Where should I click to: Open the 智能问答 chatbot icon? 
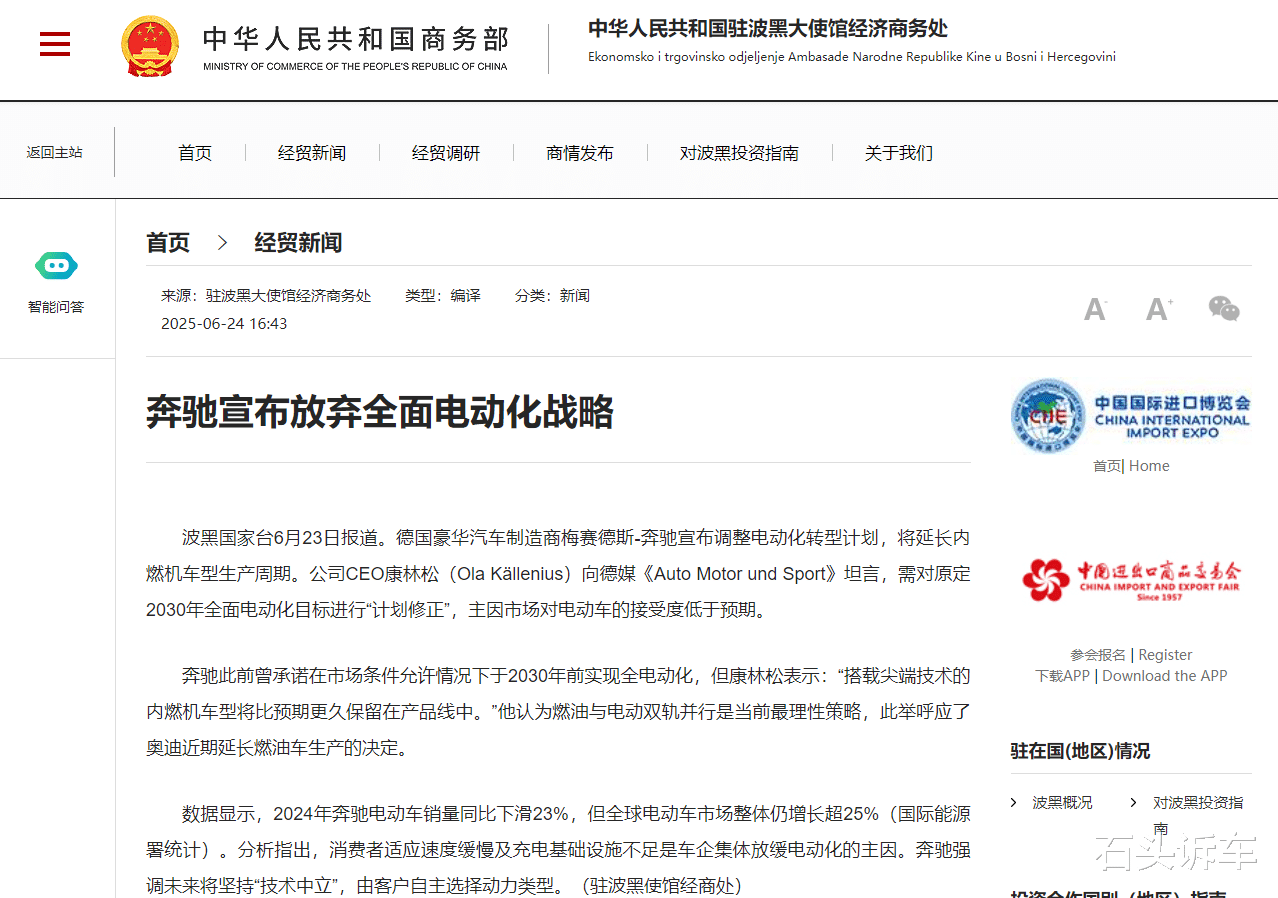pos(56,266)
